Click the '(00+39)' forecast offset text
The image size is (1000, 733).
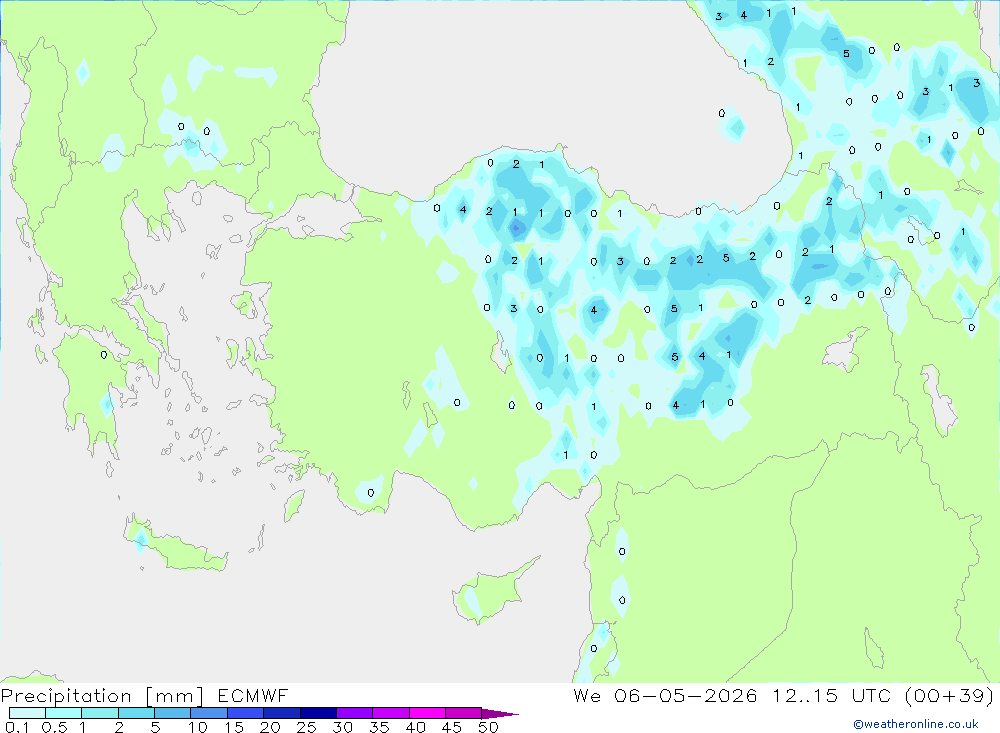pyautogui.click(x=949, y=695)
